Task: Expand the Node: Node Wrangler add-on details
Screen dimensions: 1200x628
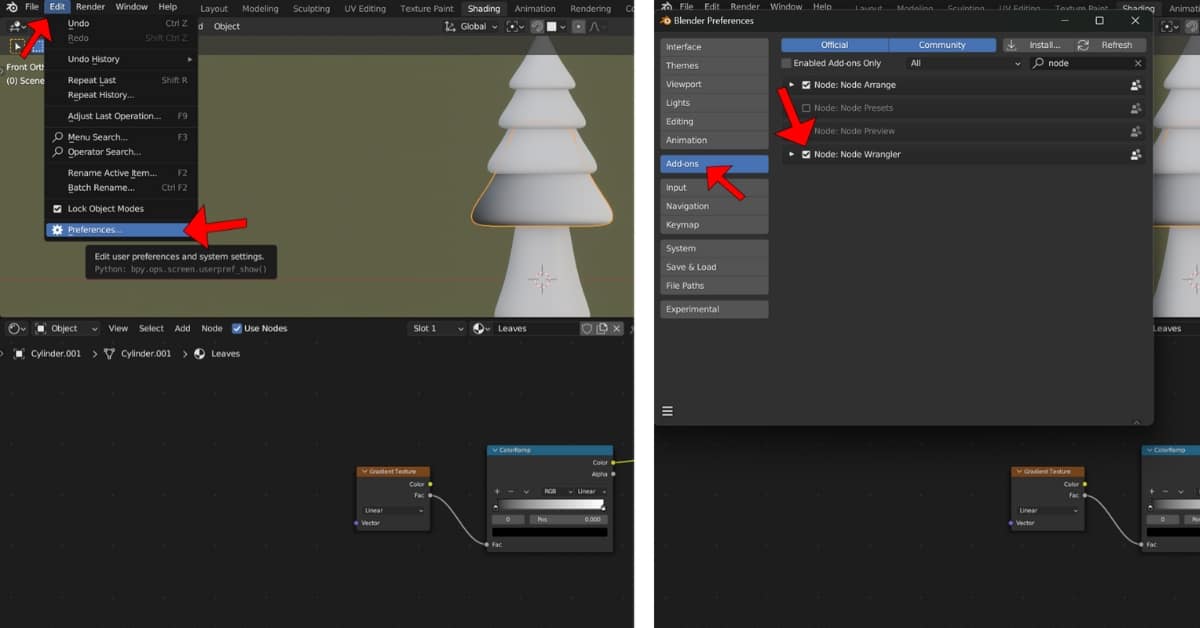Action: (x=792, y=154)
